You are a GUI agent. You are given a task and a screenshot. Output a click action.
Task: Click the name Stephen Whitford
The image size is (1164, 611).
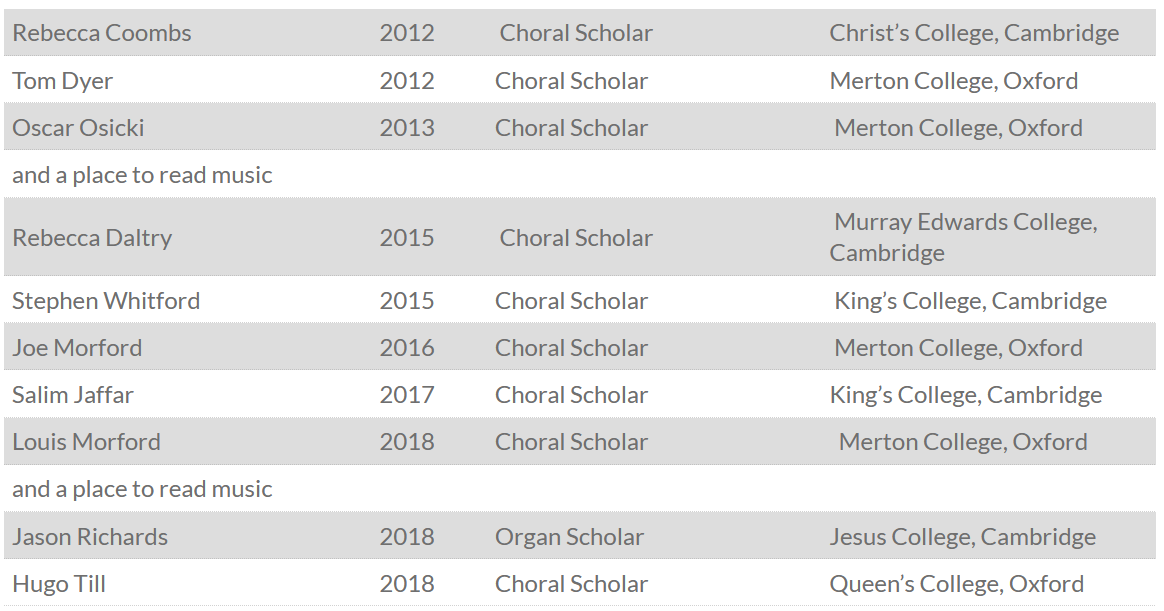[106, 301]
